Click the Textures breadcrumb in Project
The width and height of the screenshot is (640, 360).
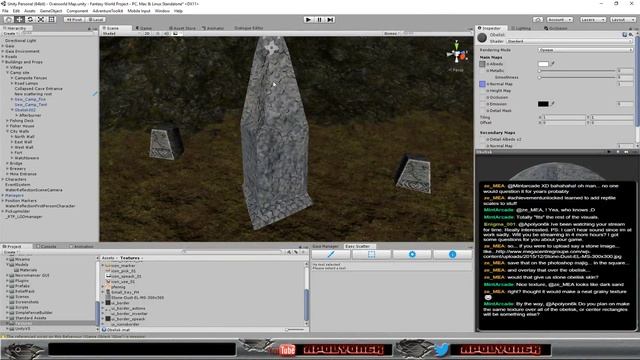coord(130,258)
